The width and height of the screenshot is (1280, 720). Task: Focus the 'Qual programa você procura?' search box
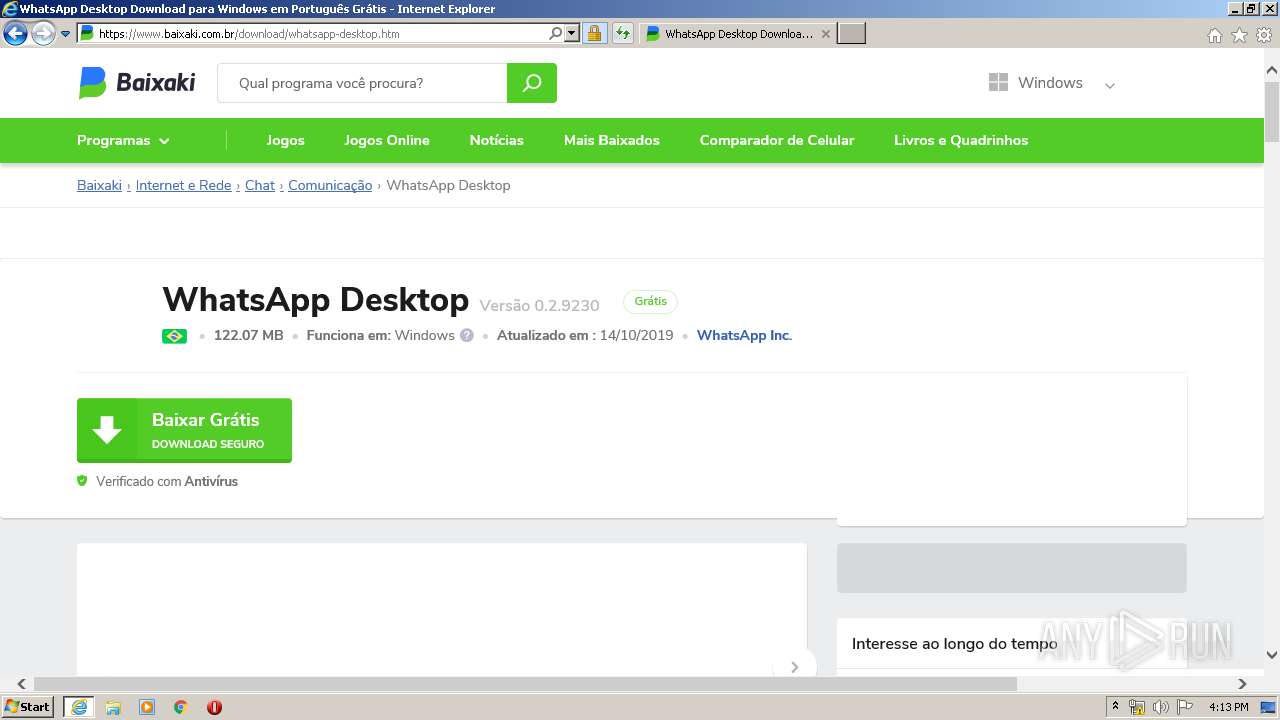point(362,83)
